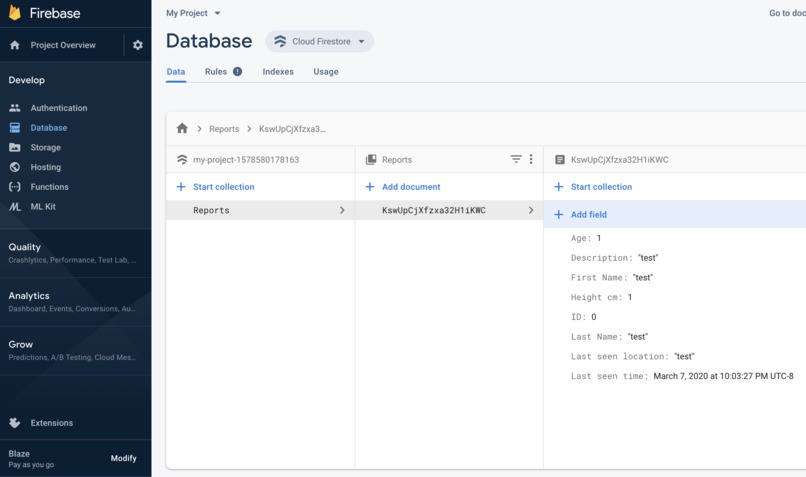
Task: Click the Storage folder icon
Action: 15,148
